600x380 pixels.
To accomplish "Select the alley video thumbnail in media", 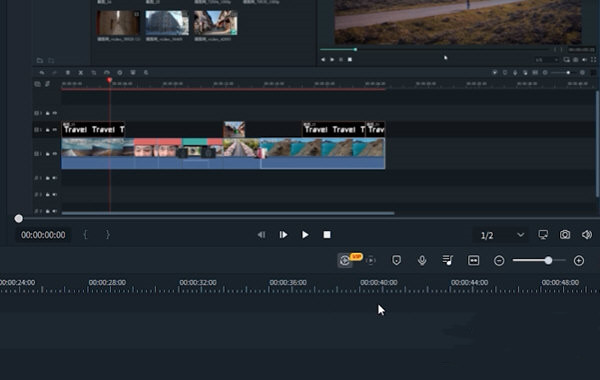I will [x=118, y=23].
